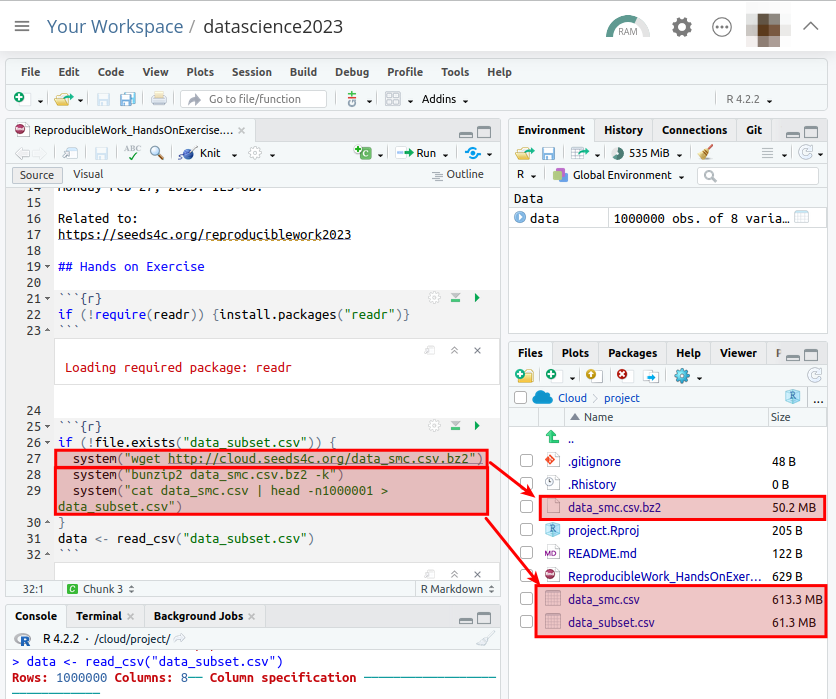Image resolution: width=836 pixels, height=699 pixels.
Task: Check the project.Rproj file checkbox
Action: (526, 529)
